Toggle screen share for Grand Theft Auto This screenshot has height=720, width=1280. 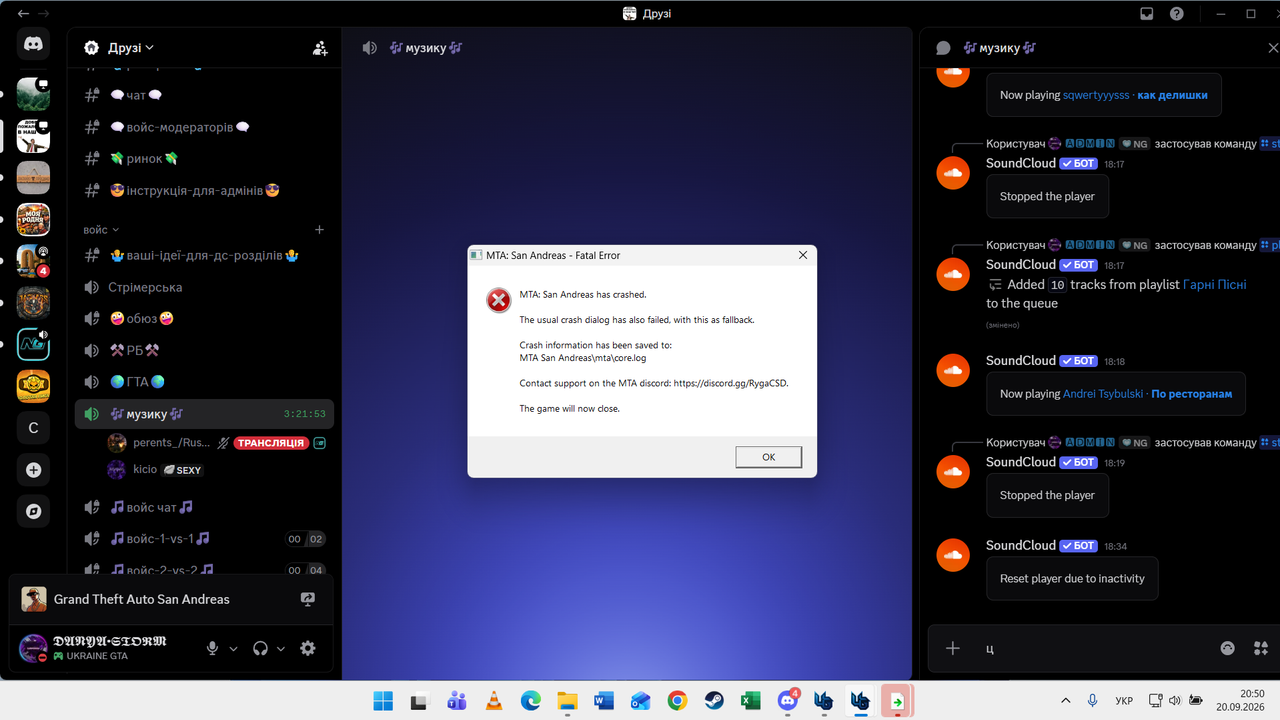point(308,599)
